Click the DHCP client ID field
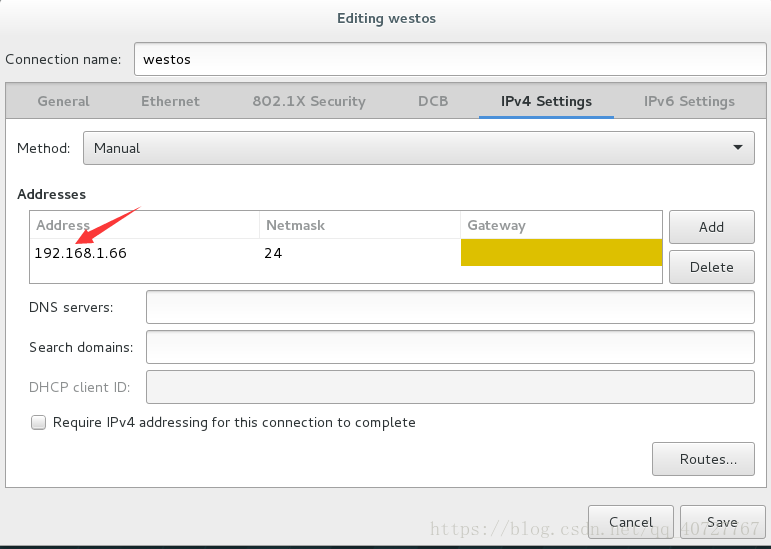The image size is (771, 549). 450,387
